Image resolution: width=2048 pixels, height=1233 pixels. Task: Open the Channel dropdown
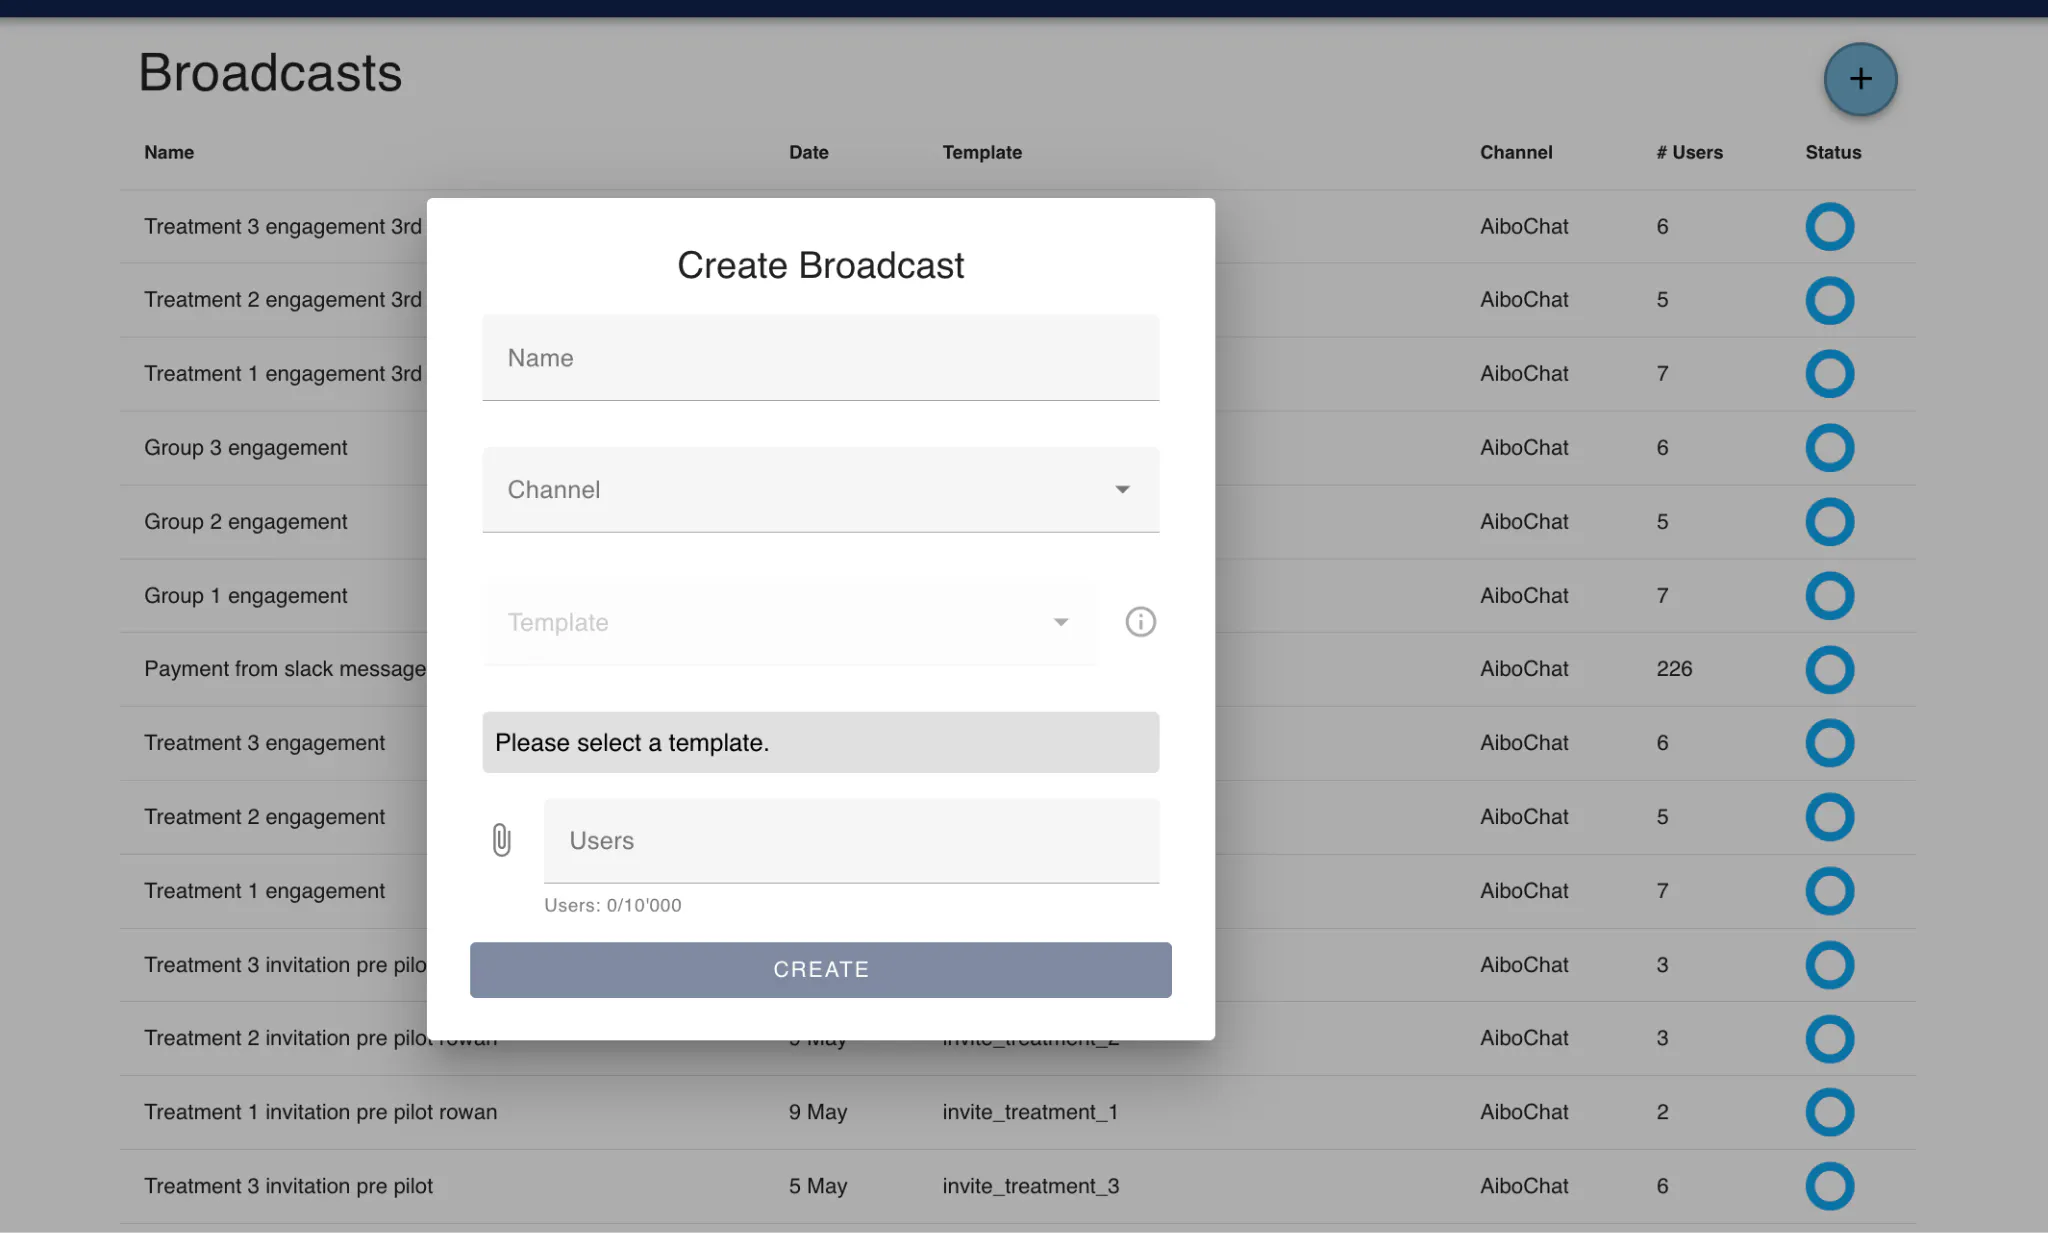tap(800, 490)
